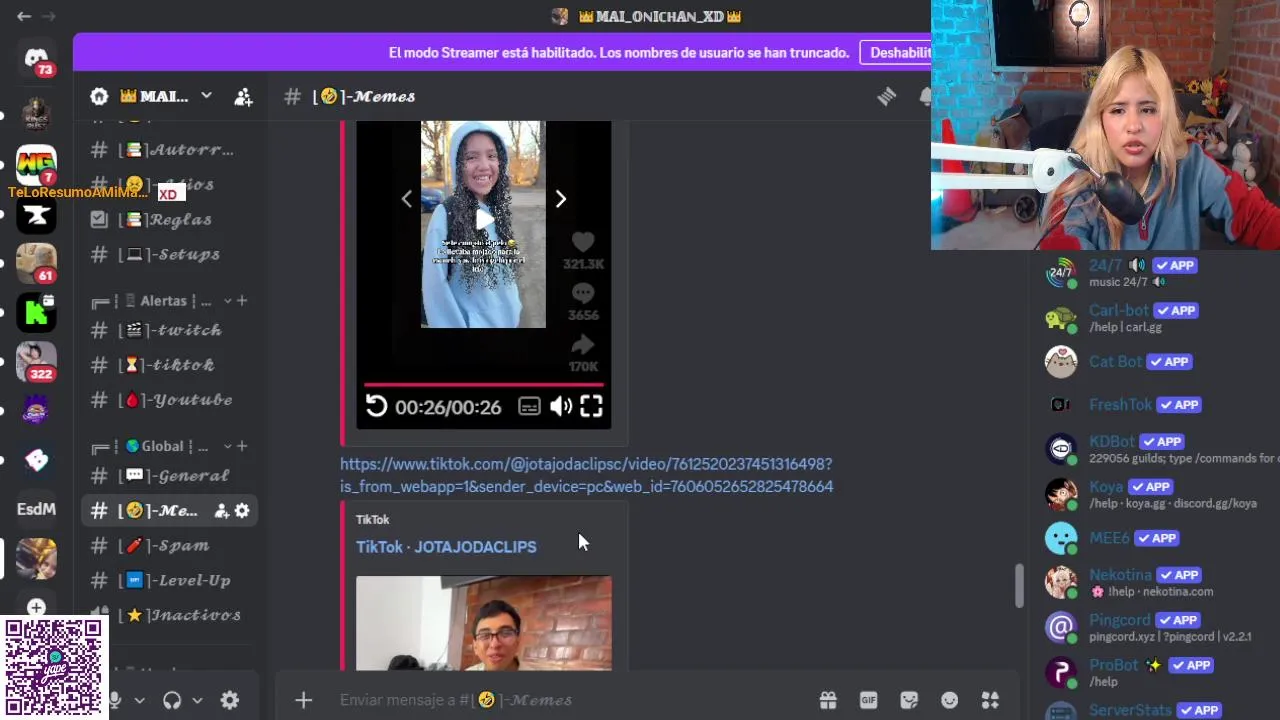
Task: Open Memes channel settings gear
Action: tap(242, 510)
